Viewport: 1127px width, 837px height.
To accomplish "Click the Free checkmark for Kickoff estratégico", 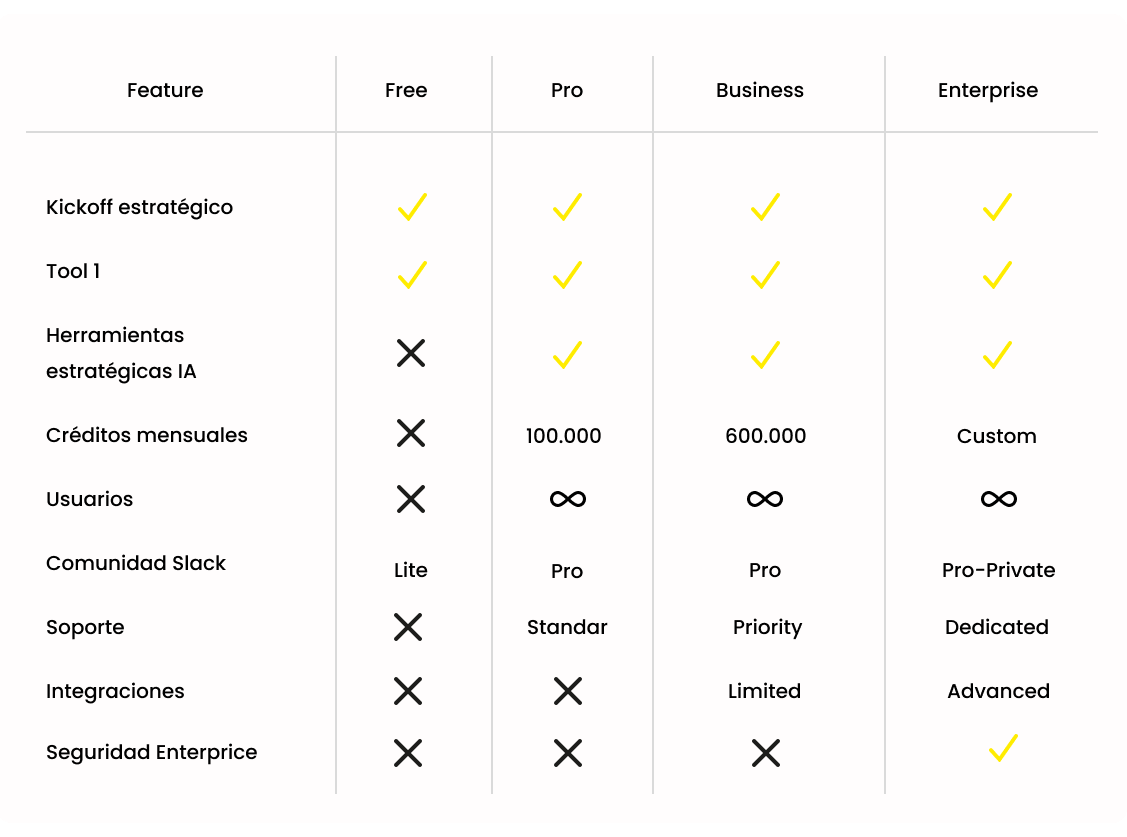I will 411,207.
